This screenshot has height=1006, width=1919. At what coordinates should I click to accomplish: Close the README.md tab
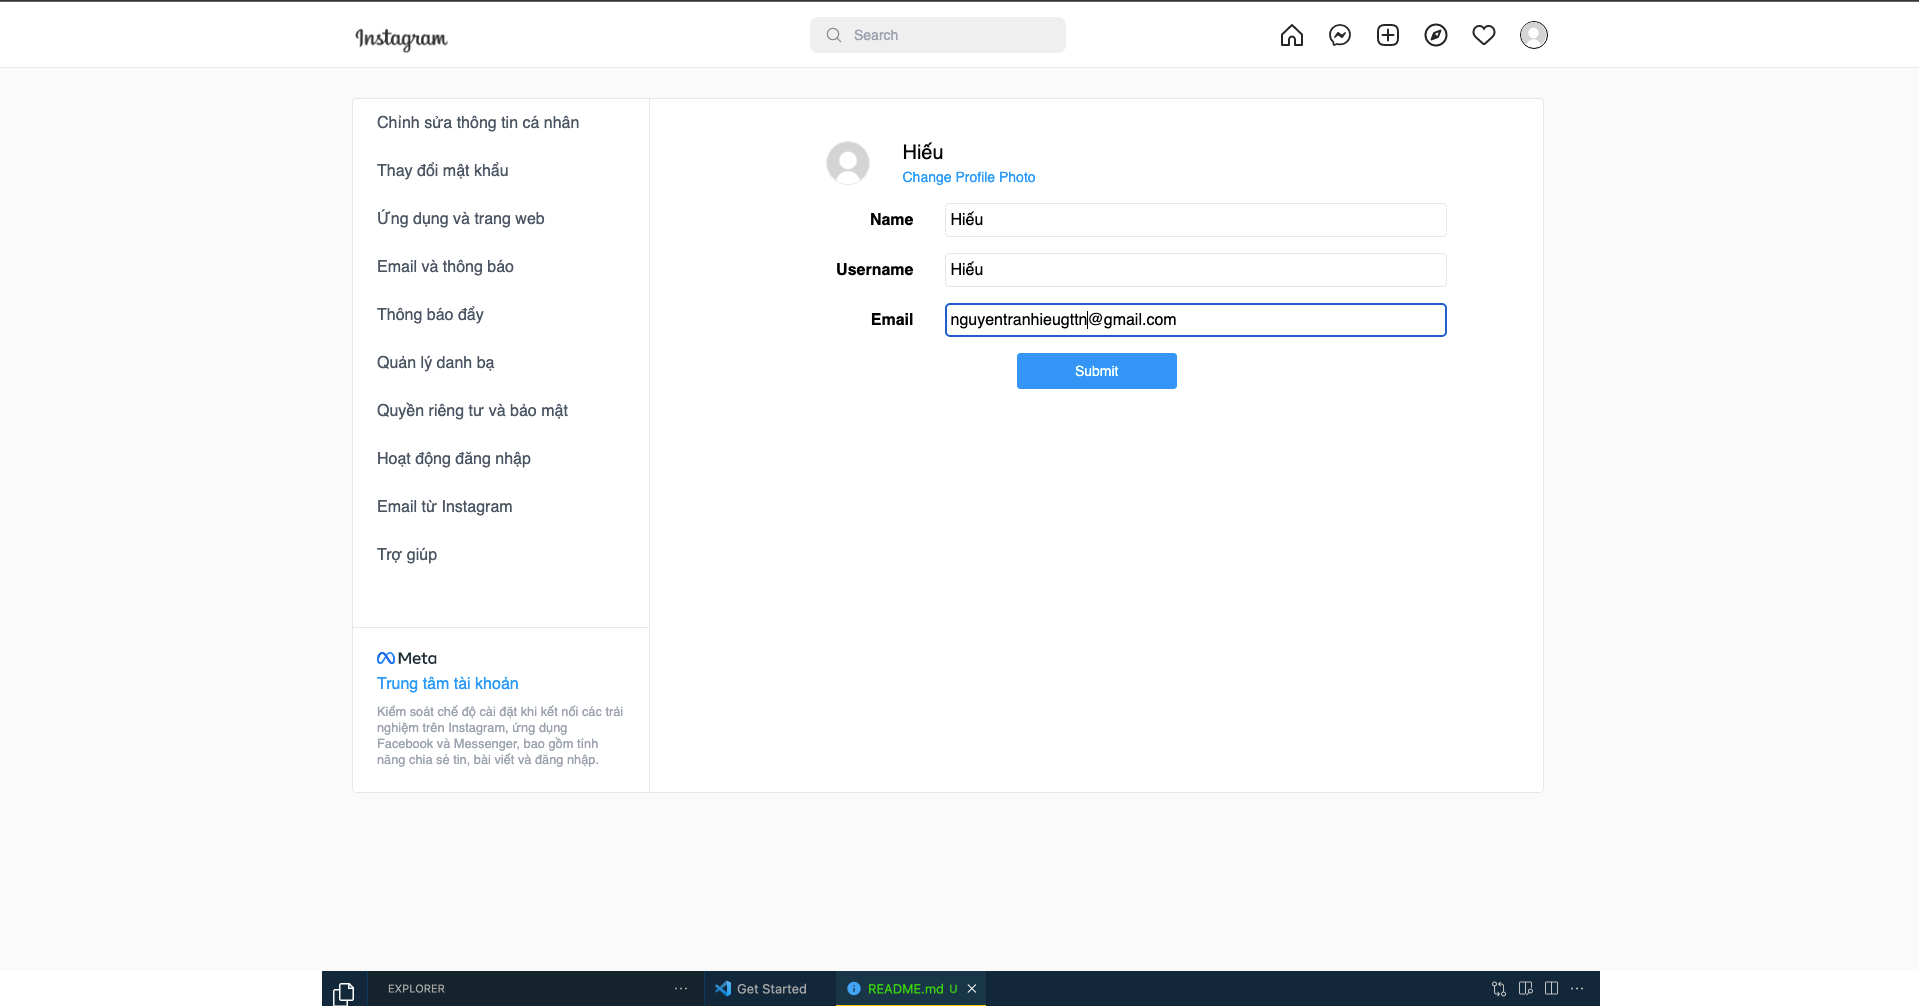[x=972, y=989]
